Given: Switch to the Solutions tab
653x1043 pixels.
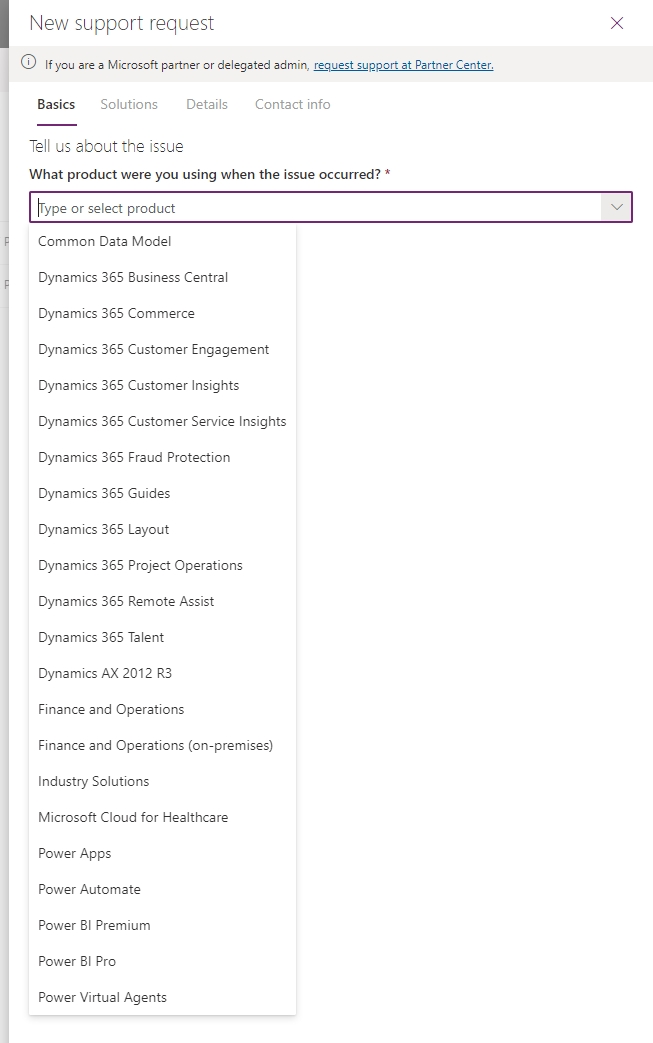Looking at the screenshot, I should (129, 104).
